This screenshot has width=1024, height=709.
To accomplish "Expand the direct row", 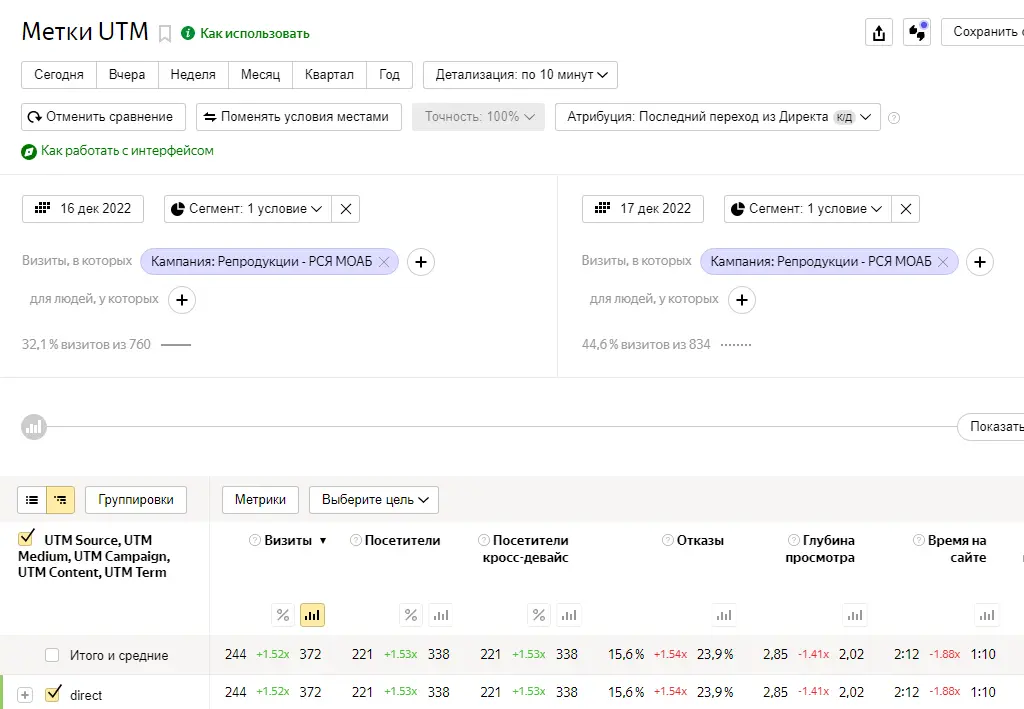I will click(x=25, y=695).
